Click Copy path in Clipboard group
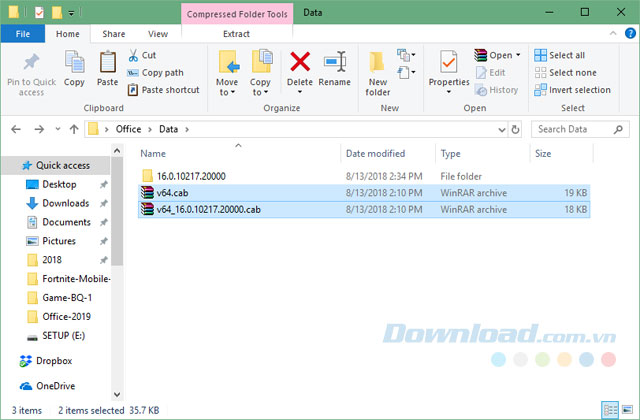The image size is (640, 420). point(156,73)
